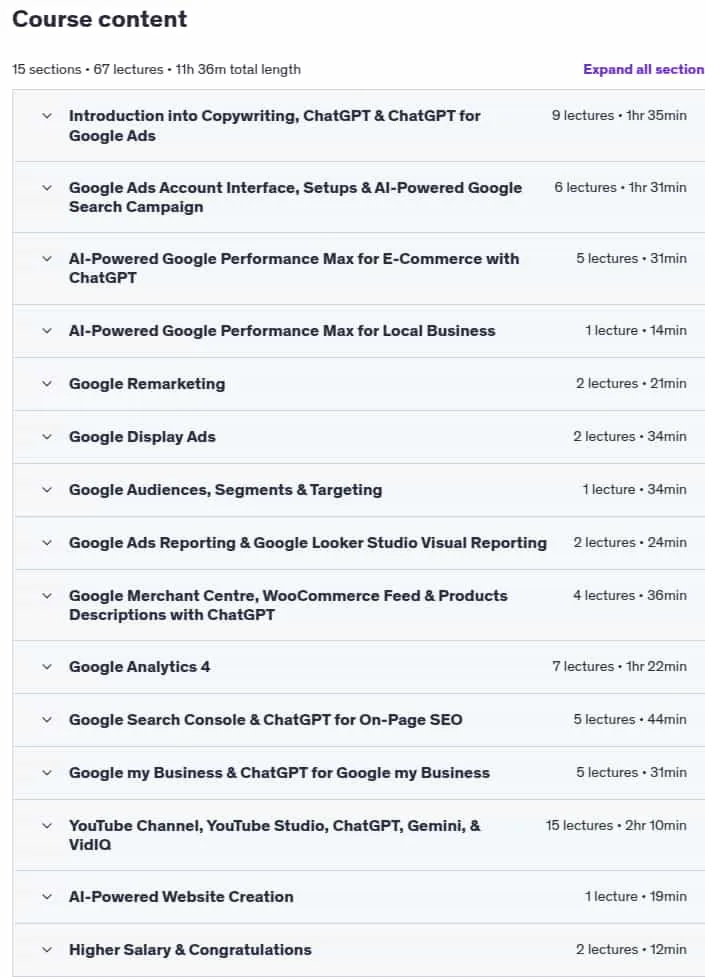The image size is (705, 977).
Task: Expand Google Search Console section chevron
Action: pyautogui.click(x=47, y=720)
